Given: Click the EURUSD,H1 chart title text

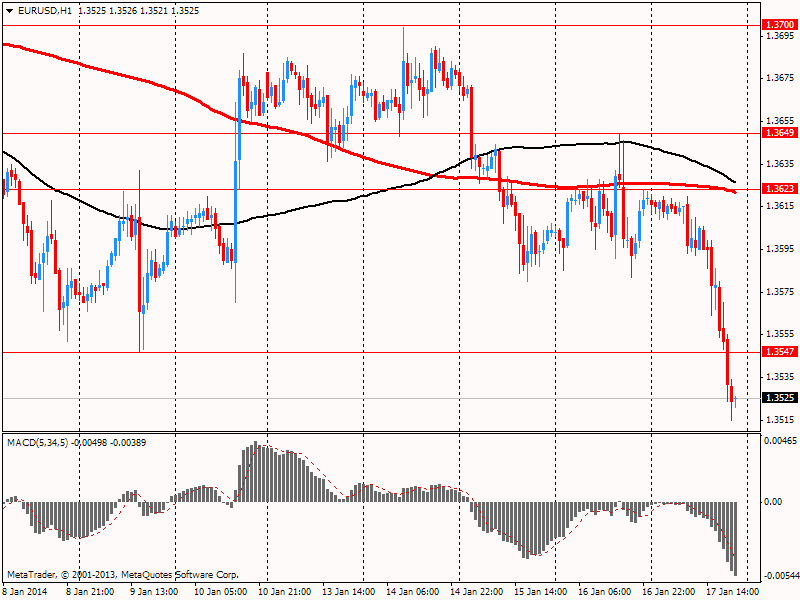Looking at the screenshot, I should (x=45, y=11).
